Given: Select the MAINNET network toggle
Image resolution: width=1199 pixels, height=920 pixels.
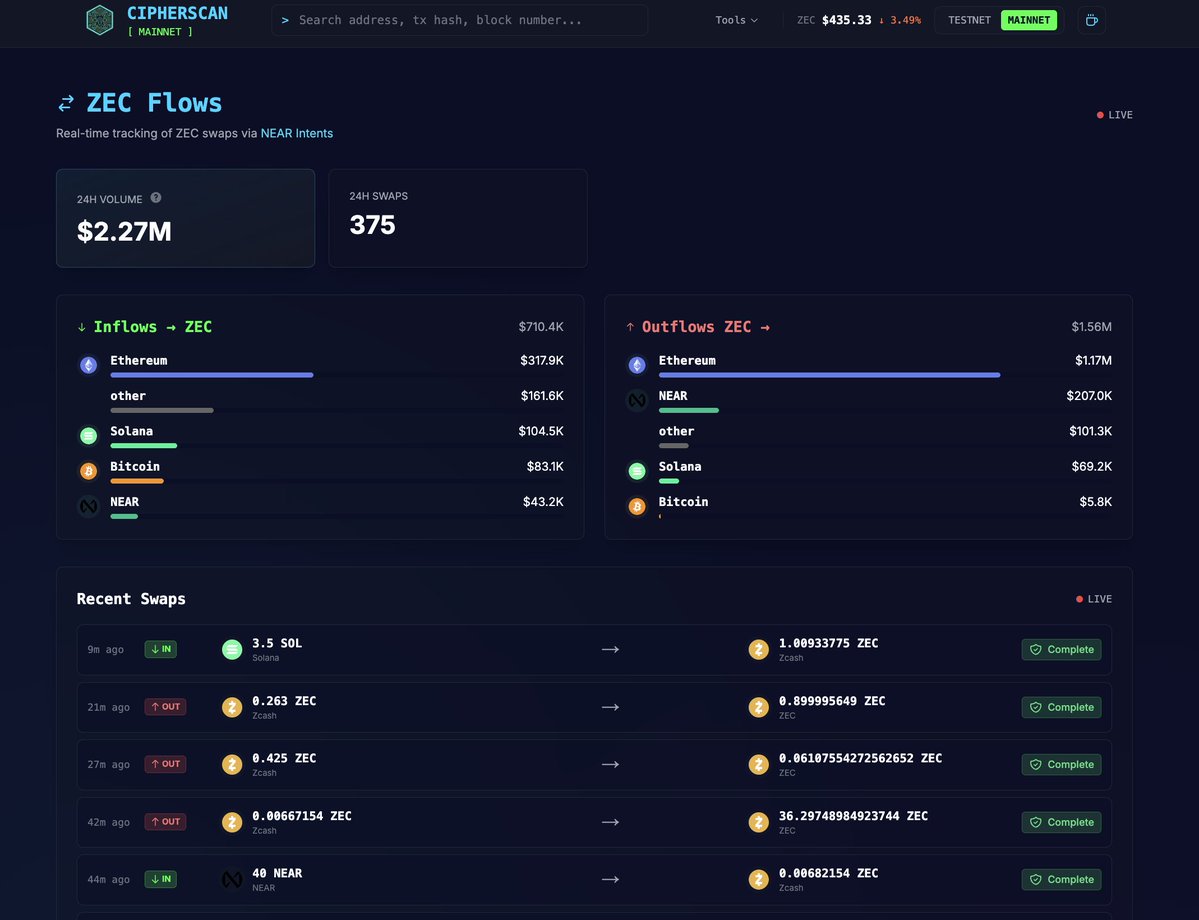Looking at the screenshot, I should coord(1028,20).
